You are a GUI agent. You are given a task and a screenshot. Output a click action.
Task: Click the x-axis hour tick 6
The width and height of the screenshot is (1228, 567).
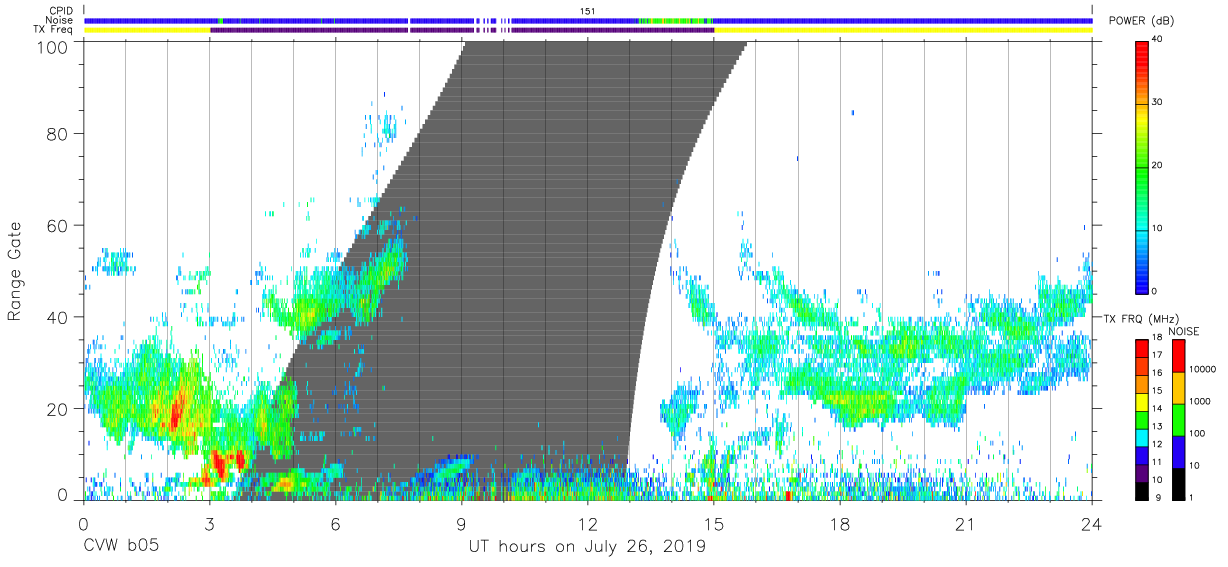(x=335, y=524)
